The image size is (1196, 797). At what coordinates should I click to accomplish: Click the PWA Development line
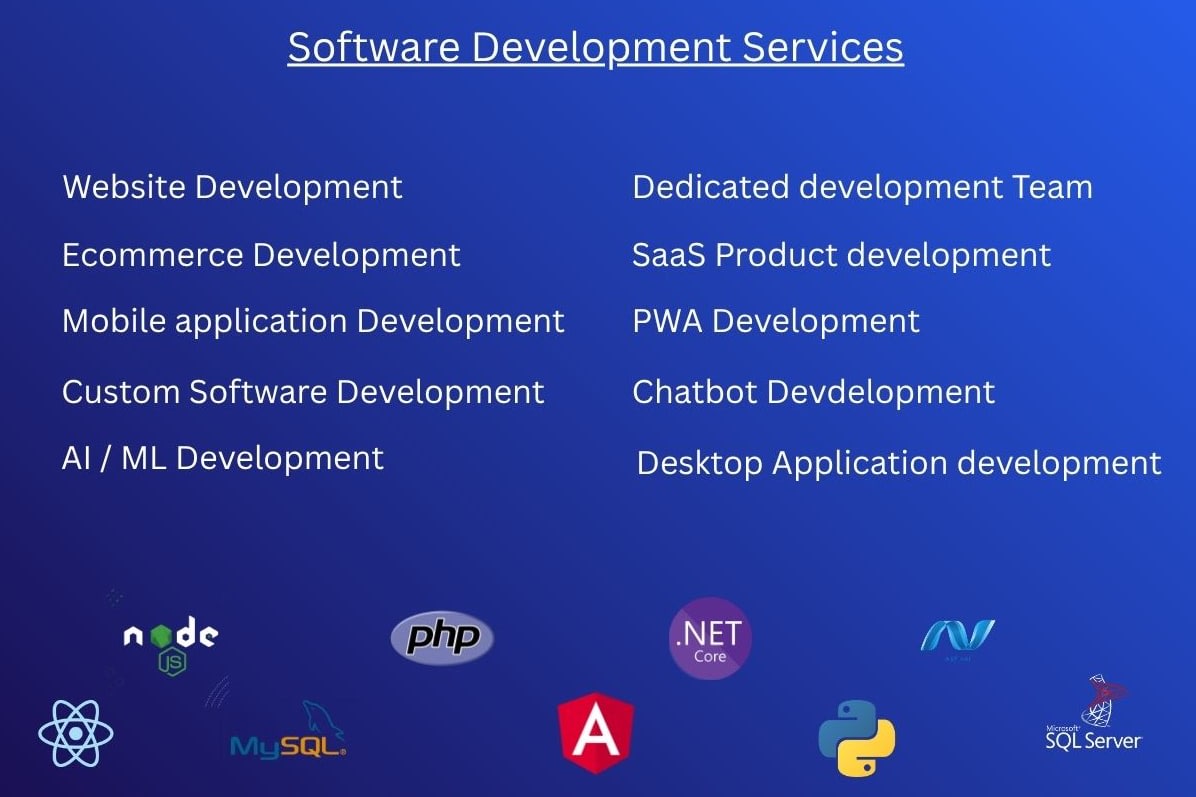pyautogui.click(x=776, y=322)
